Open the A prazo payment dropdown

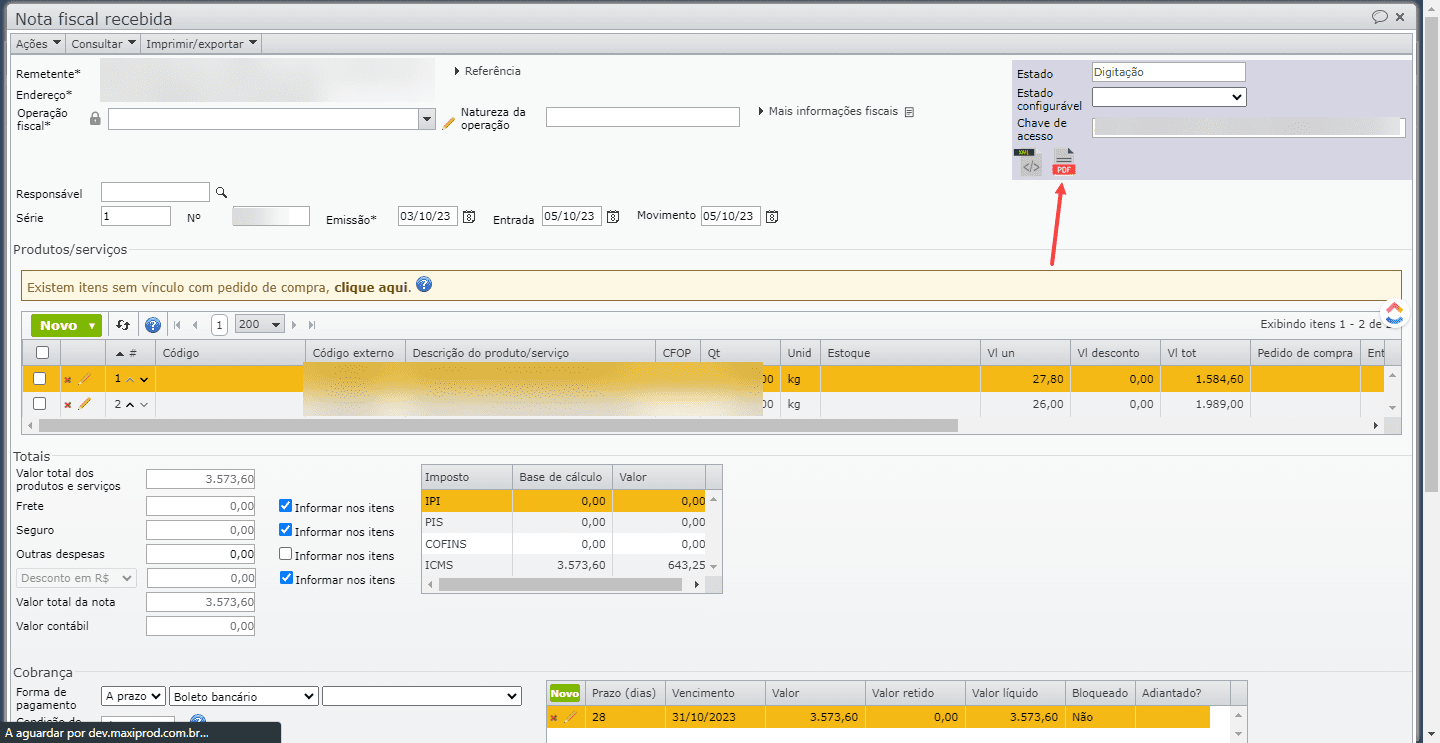[134, 696]
